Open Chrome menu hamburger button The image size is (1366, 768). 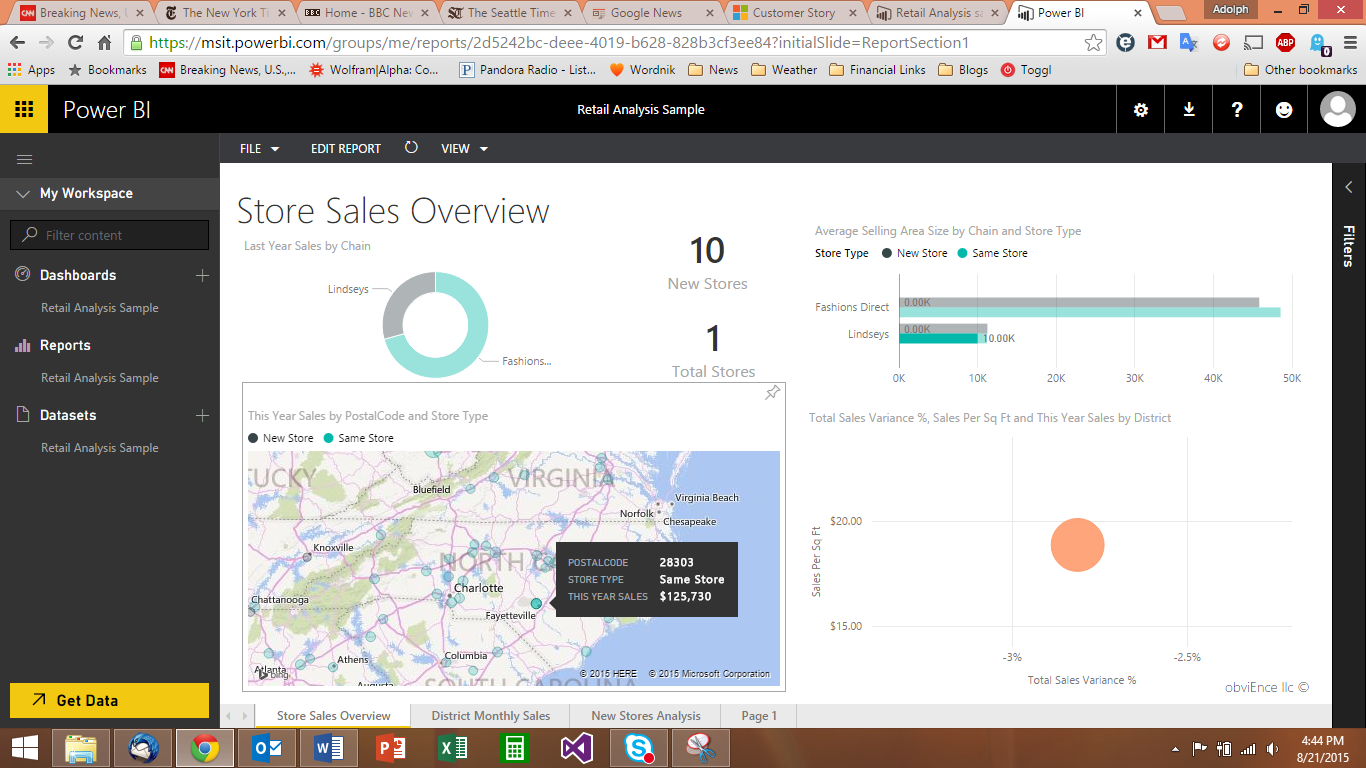(x=1349, y=43)
